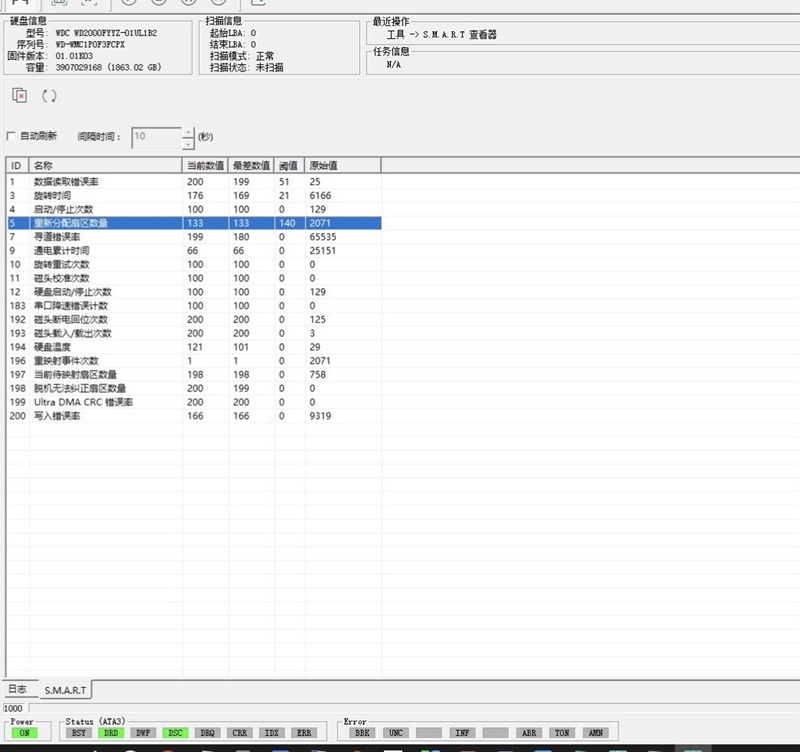Screen dimensions: 800x752
Task: Sort by the ID column header
Action: coord(18,165)
